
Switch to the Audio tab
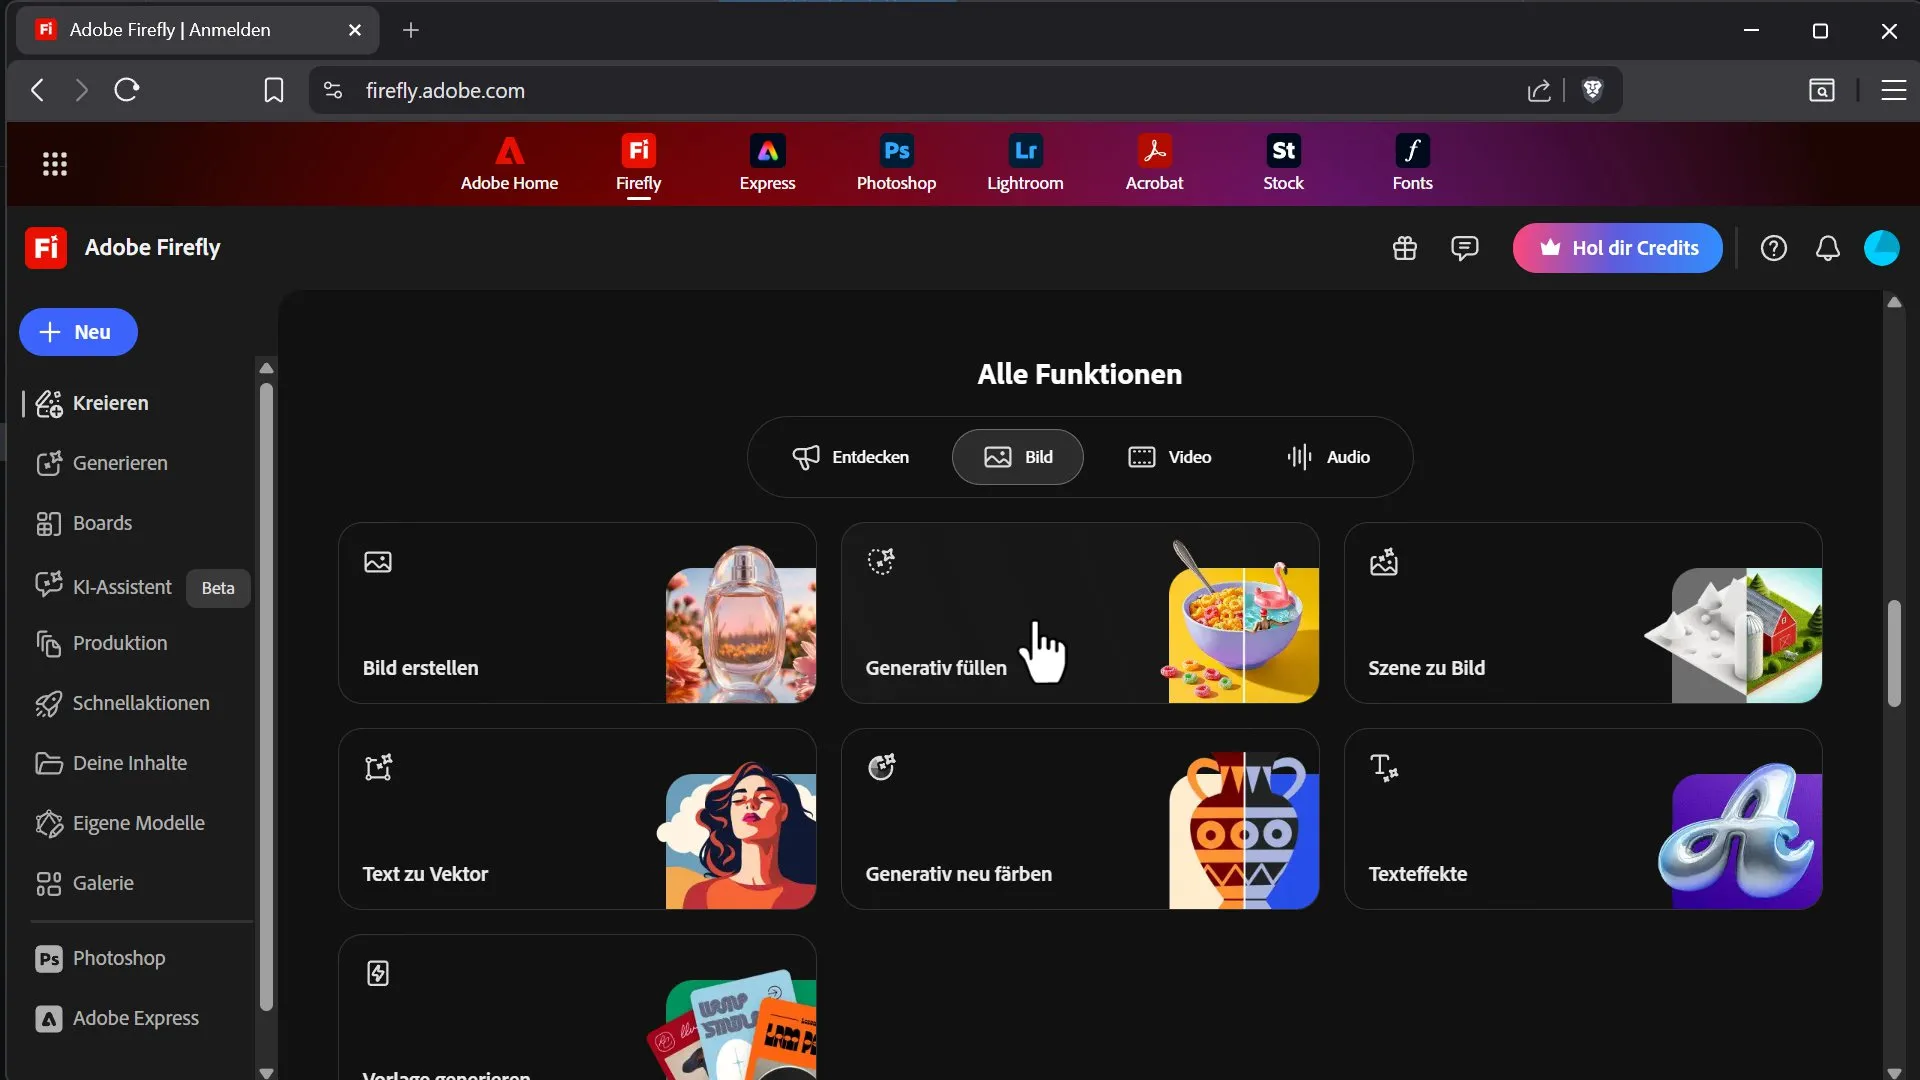point(1328,457)
